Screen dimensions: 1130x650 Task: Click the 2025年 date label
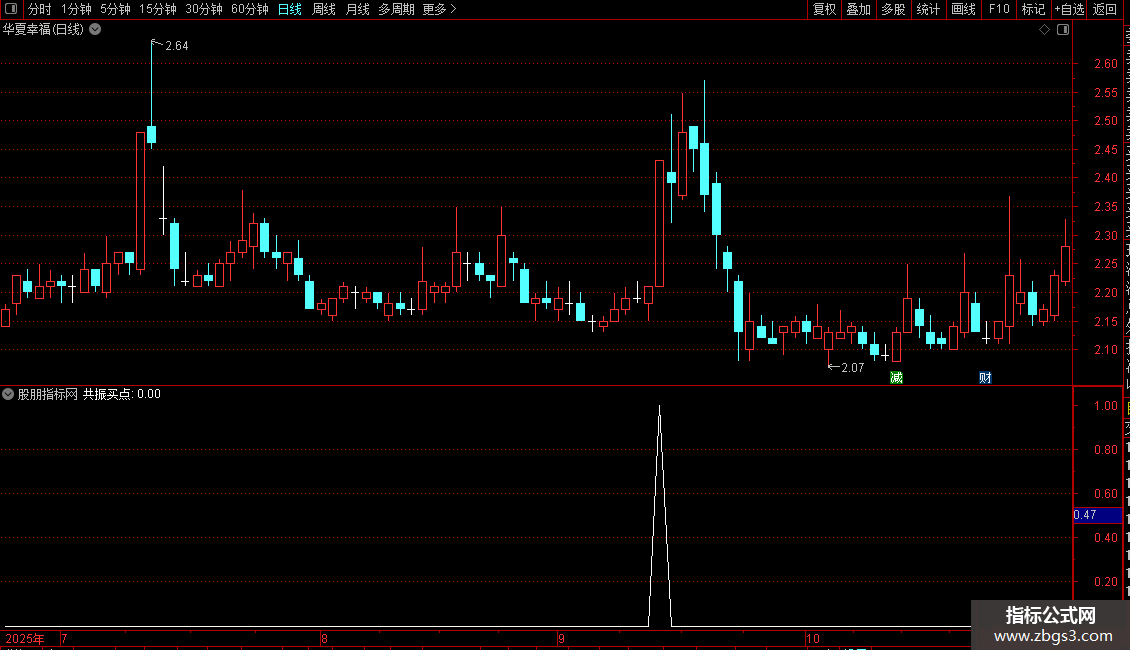(25, 638)
